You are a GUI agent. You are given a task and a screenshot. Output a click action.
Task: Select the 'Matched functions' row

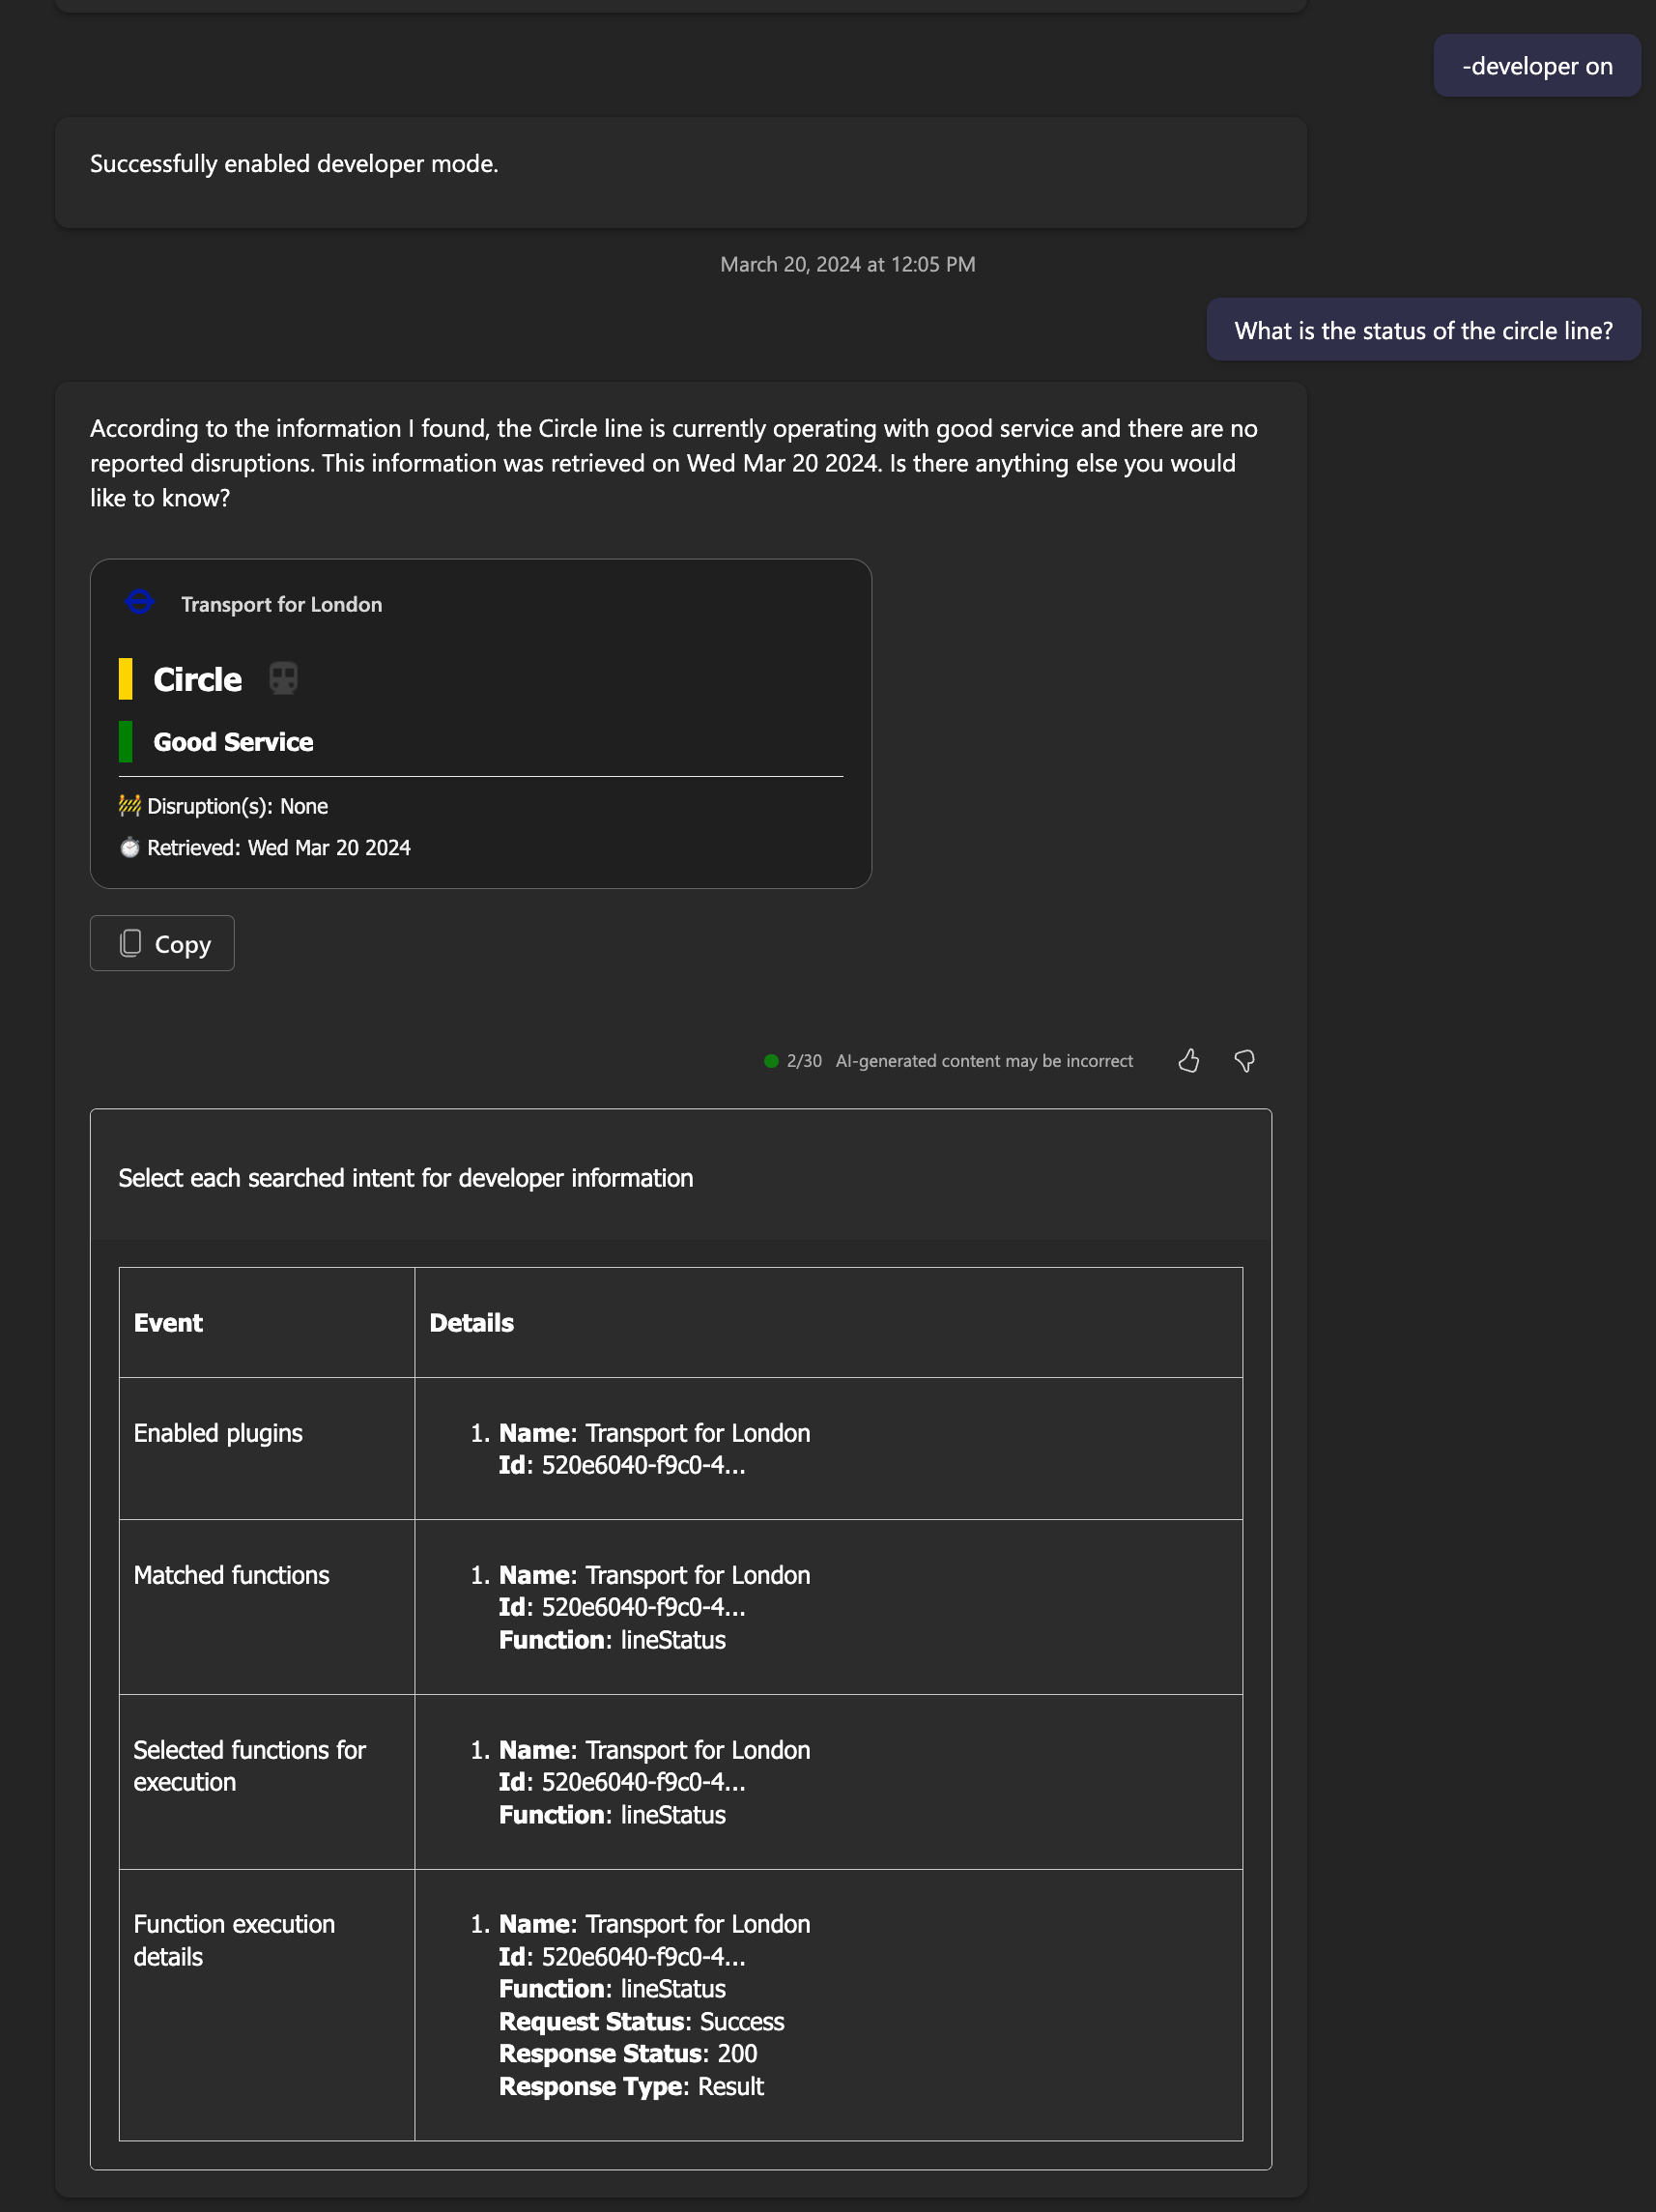[x=680, y=1606]
